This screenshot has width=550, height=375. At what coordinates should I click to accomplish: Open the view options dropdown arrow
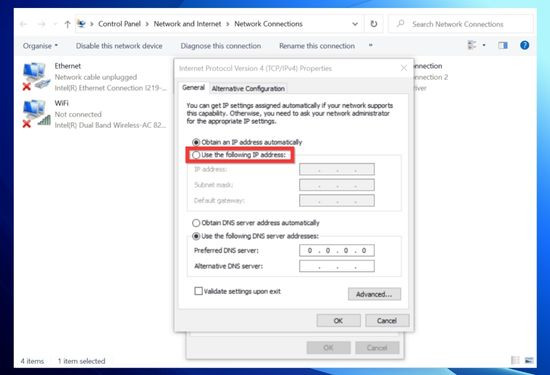pyautogui.click(x=484, y=45)
